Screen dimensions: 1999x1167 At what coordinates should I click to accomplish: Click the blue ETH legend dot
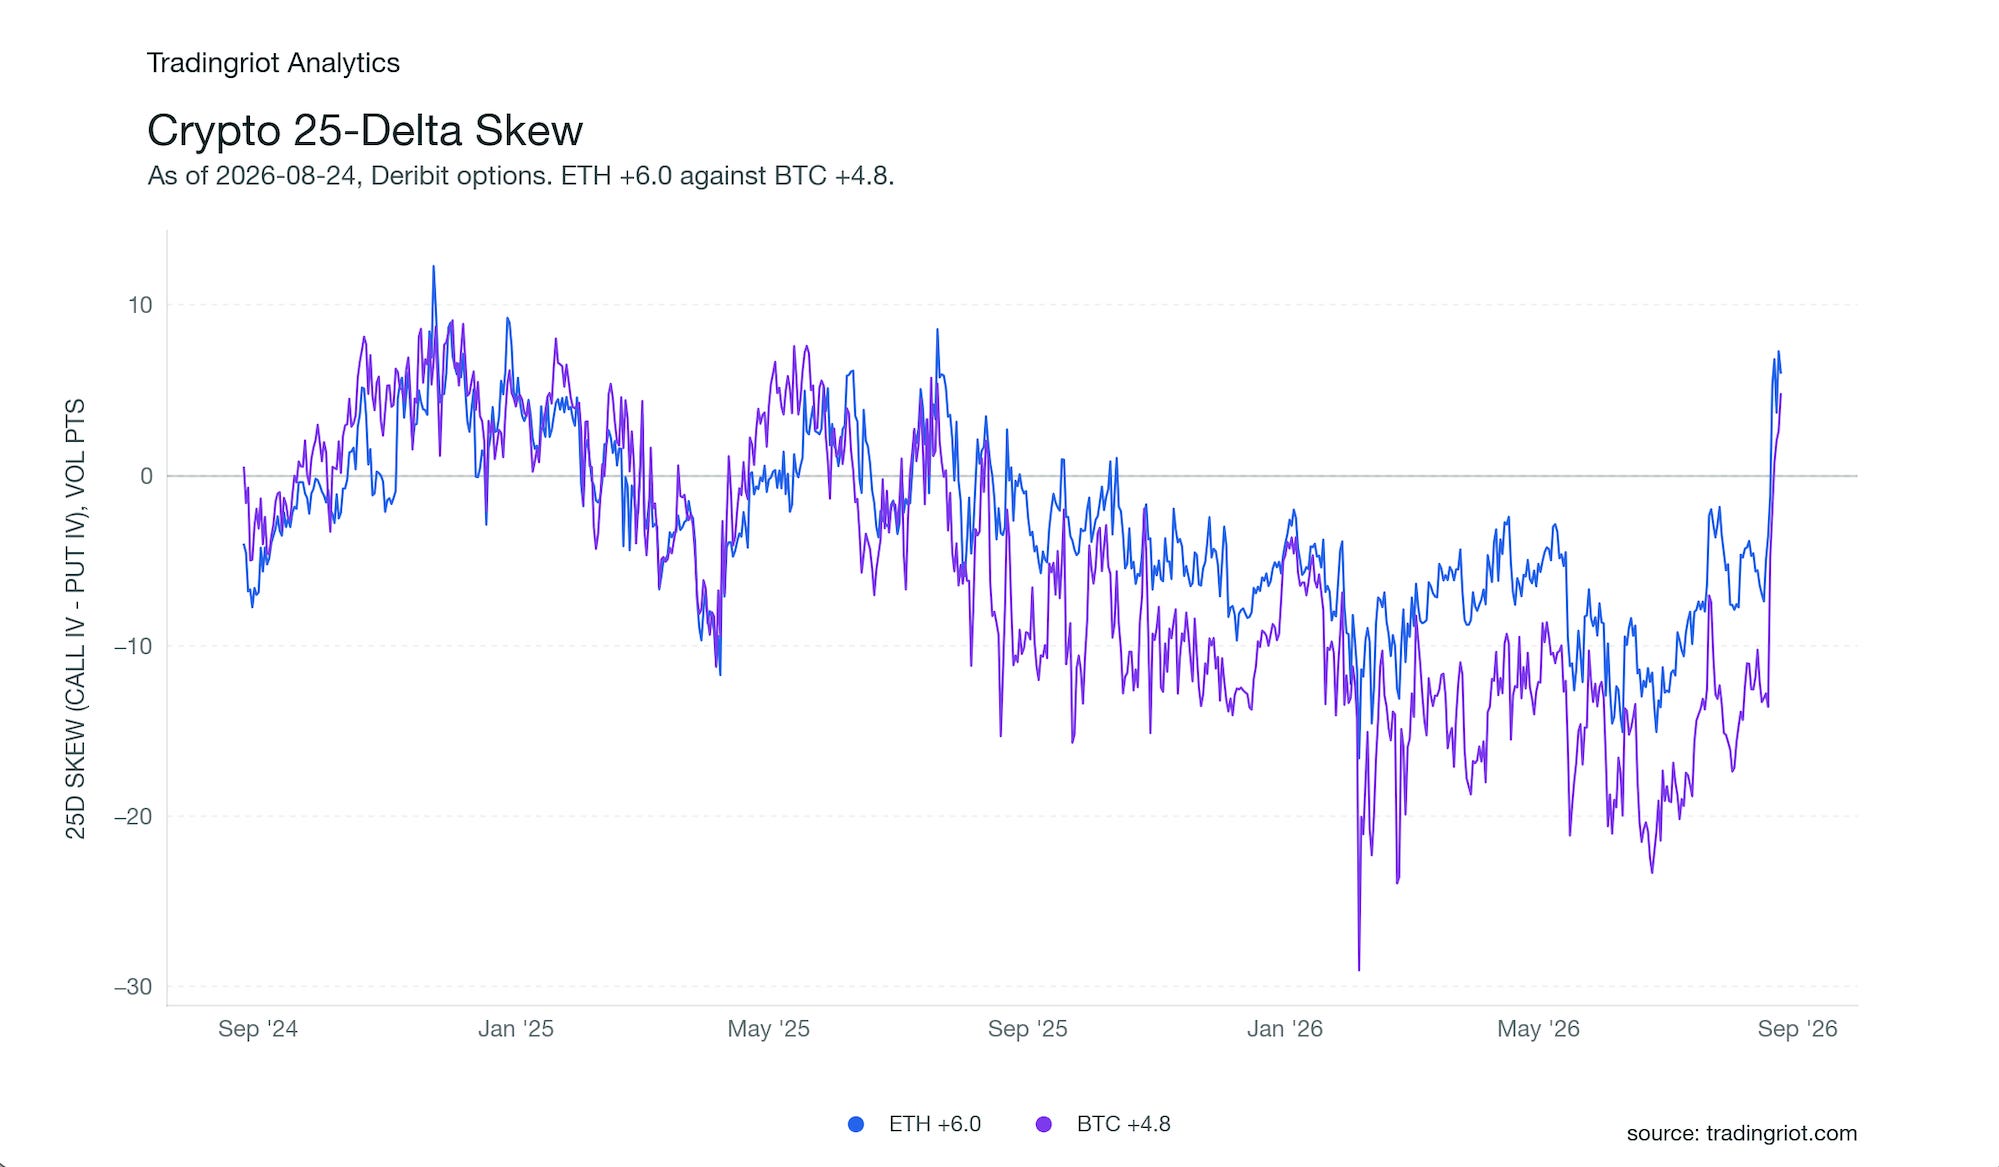856,1124
